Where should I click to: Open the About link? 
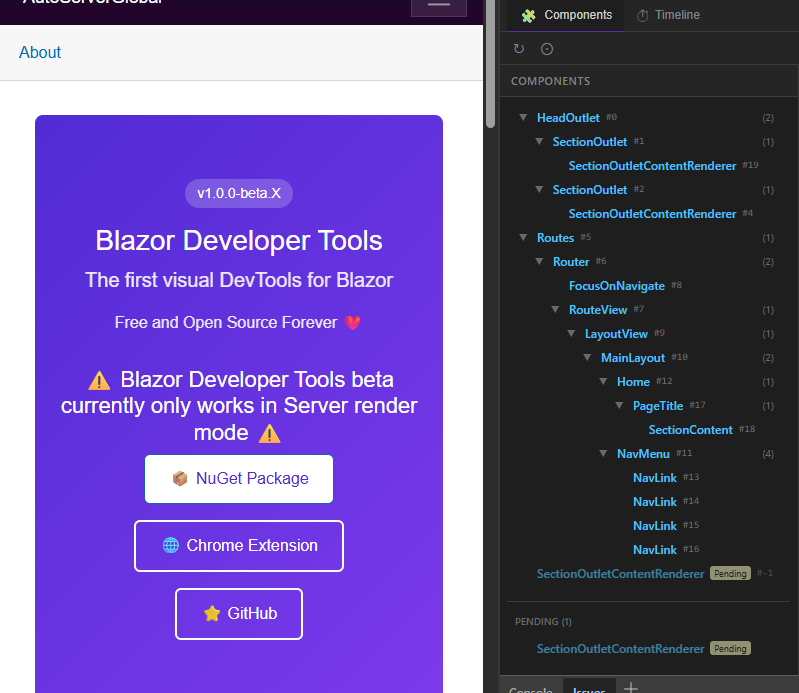point(40,52)
